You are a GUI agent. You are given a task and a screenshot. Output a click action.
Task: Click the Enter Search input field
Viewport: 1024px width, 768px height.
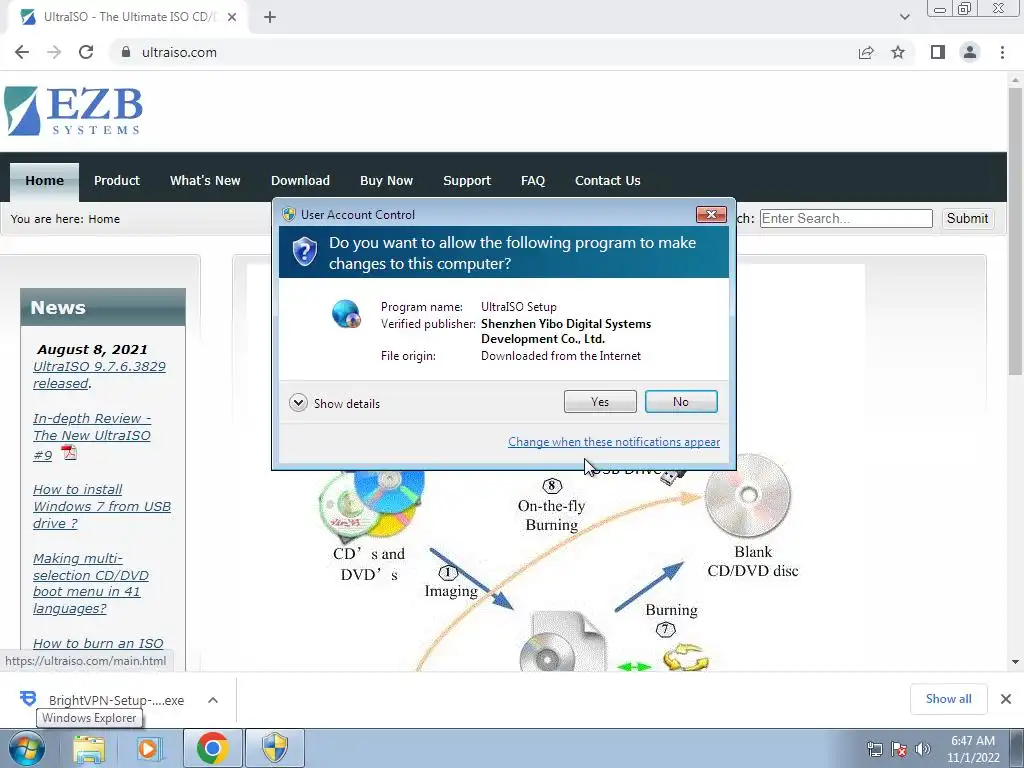click(x=846, y=218)
